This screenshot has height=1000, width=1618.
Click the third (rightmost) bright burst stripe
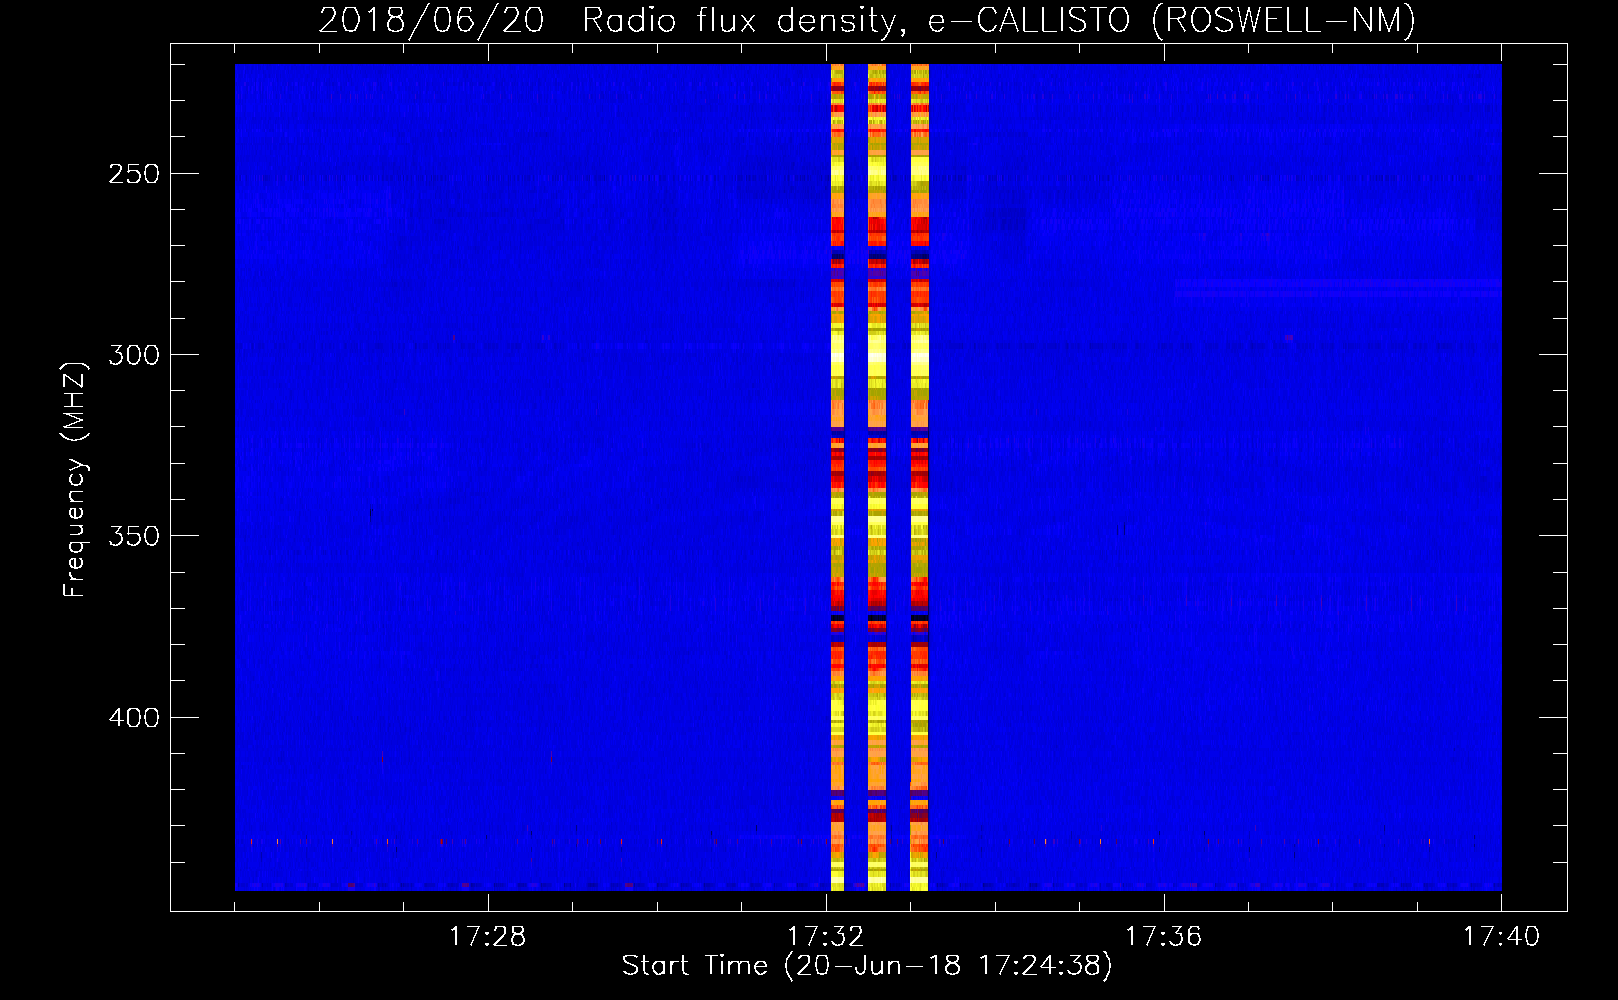pos(920,477)
